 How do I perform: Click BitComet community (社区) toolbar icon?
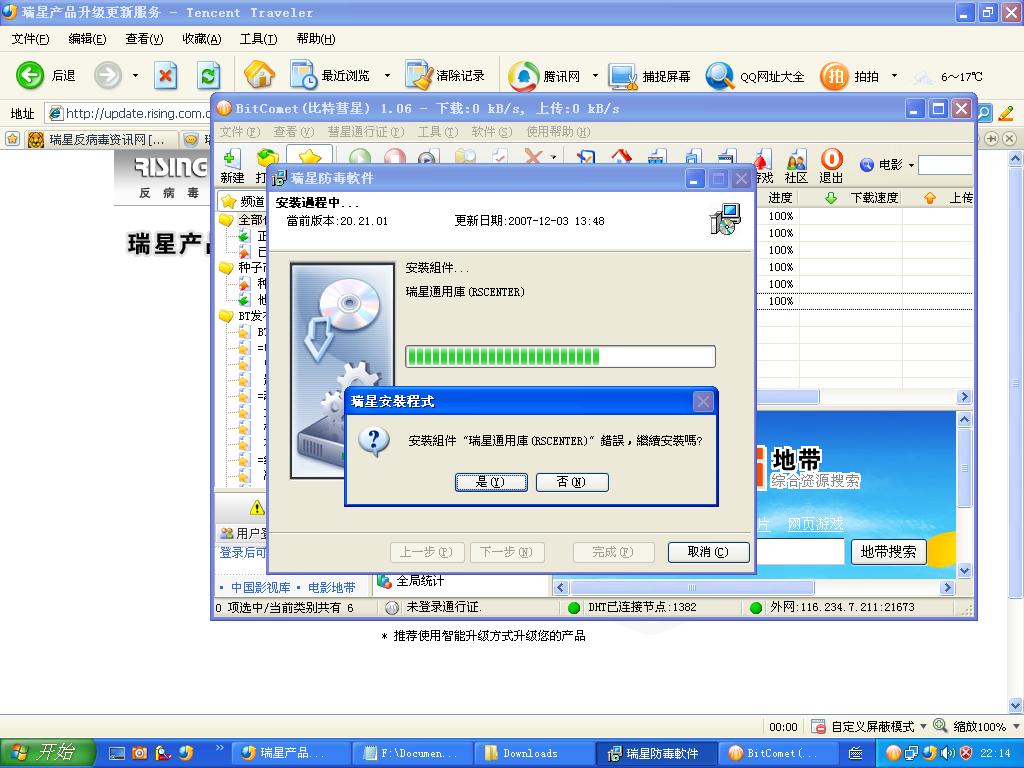[796, 167]
